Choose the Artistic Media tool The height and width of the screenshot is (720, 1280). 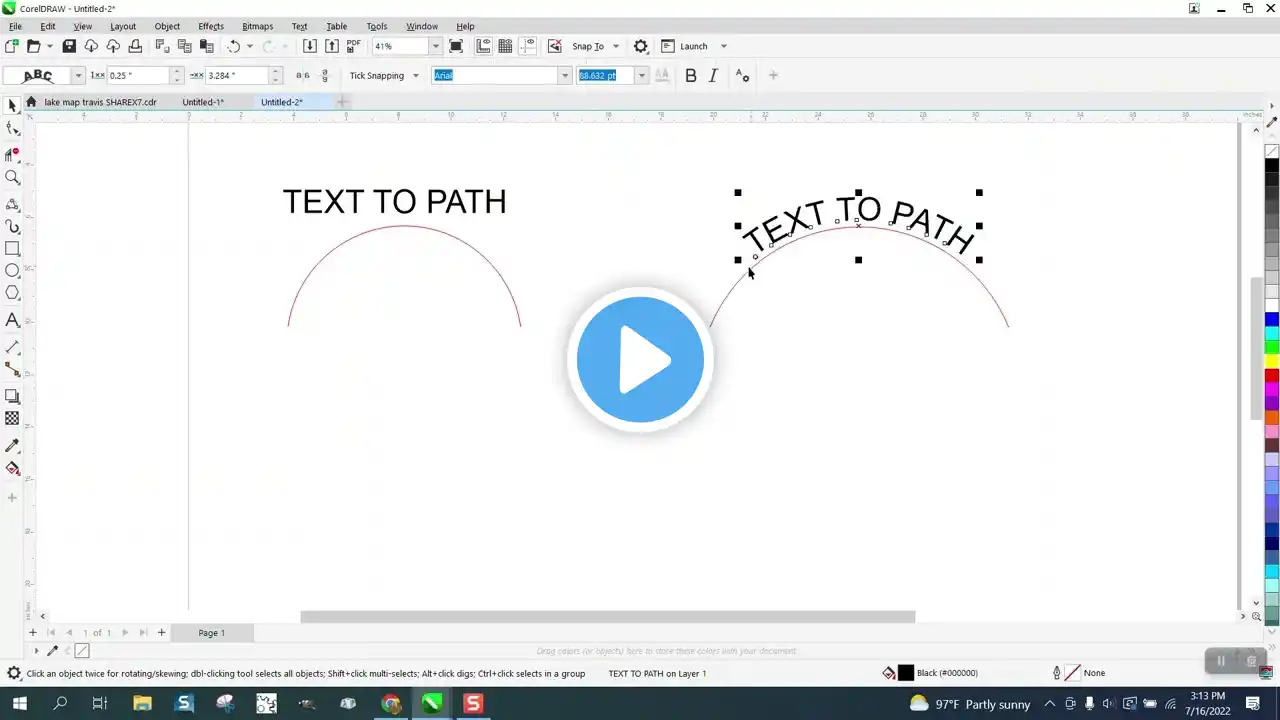tap(12, 227)
